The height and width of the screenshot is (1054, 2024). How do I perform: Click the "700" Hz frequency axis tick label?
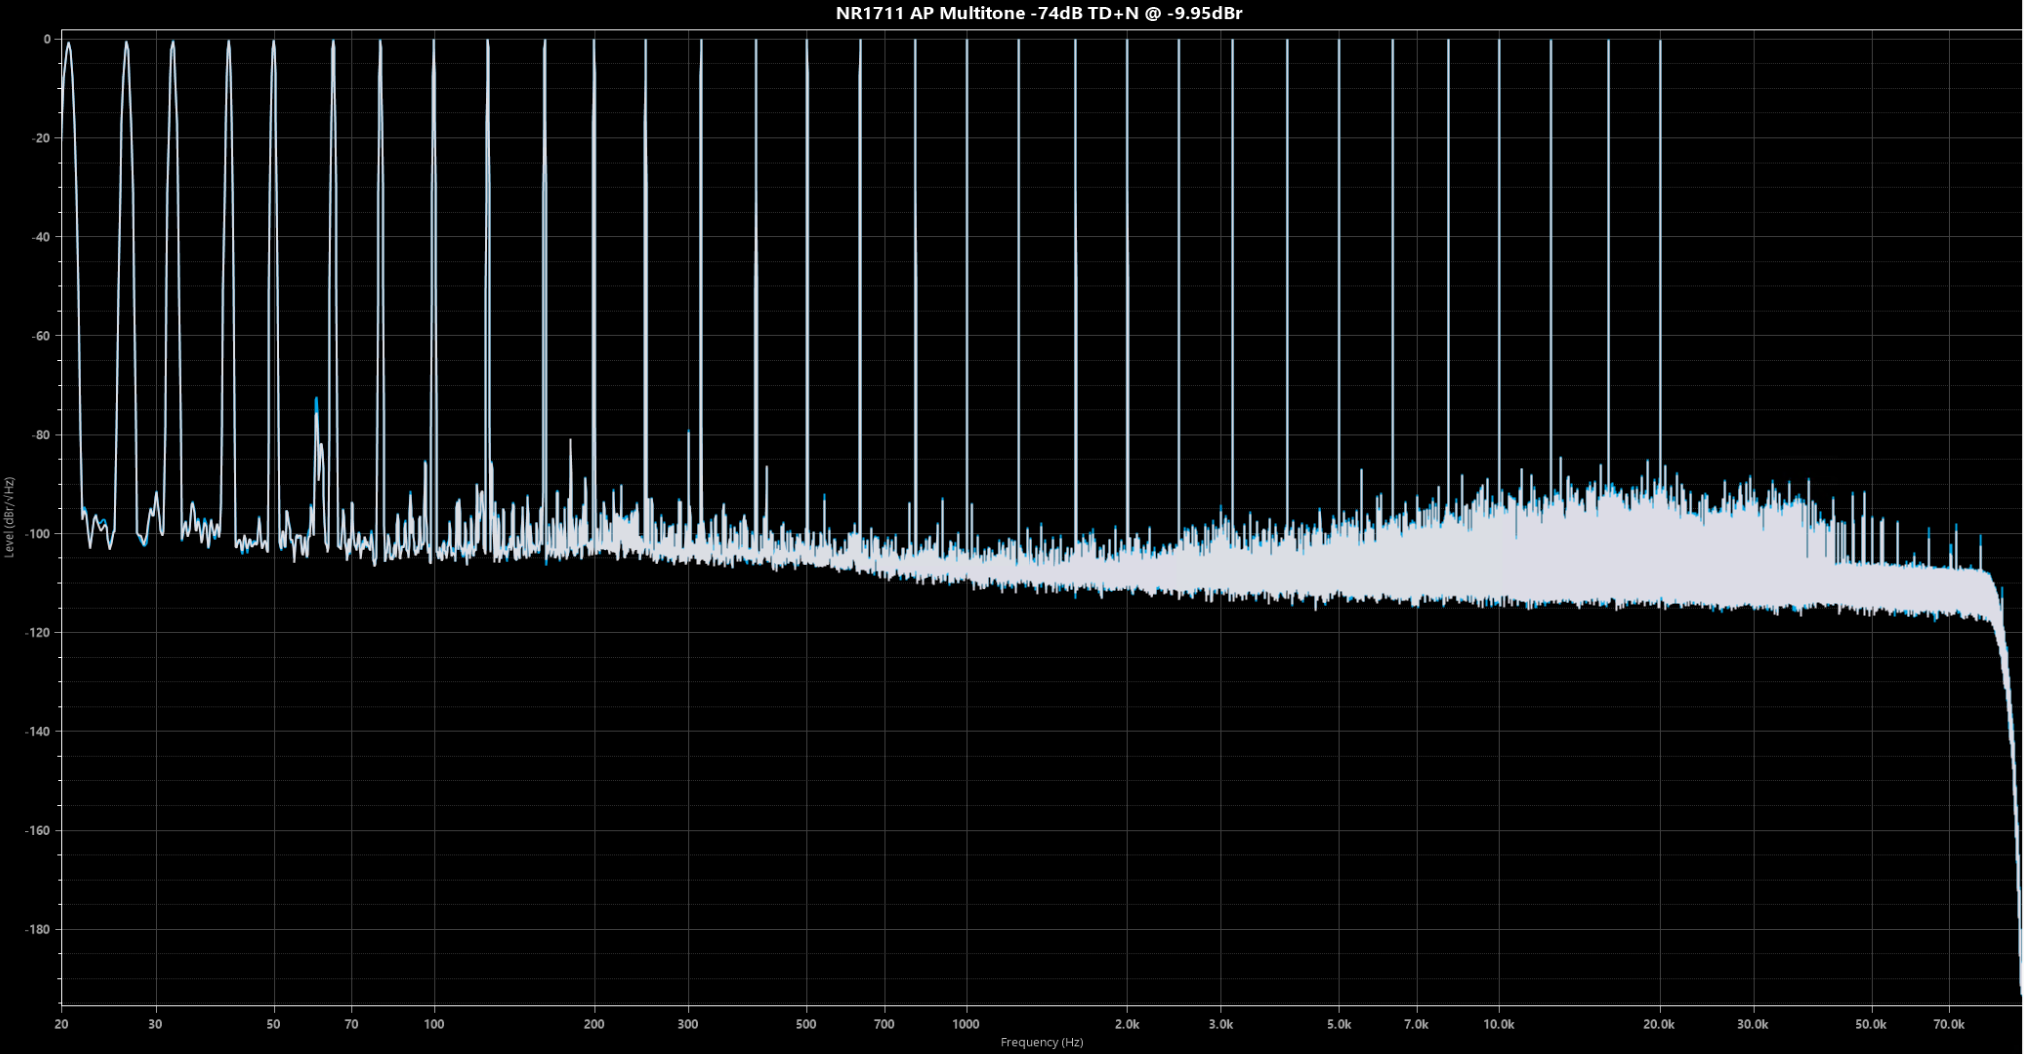click(884, 1024)
